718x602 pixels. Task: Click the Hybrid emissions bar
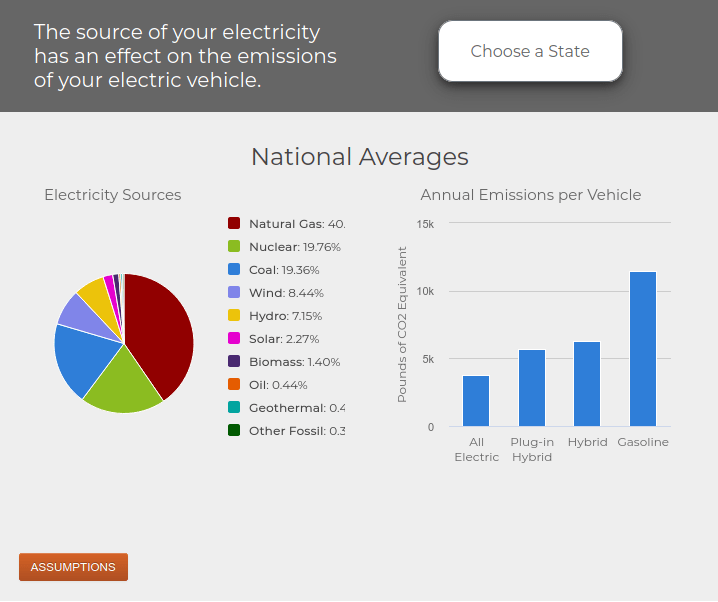pos(587,384)
